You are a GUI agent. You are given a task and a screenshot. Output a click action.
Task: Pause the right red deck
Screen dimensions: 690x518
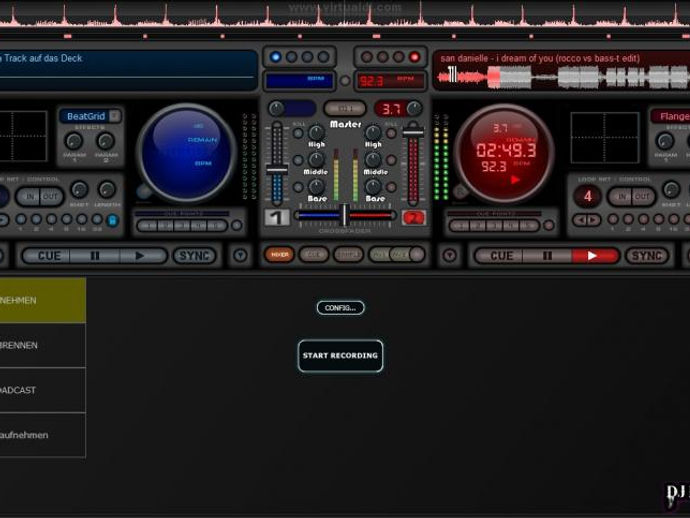tap(547, 256)
